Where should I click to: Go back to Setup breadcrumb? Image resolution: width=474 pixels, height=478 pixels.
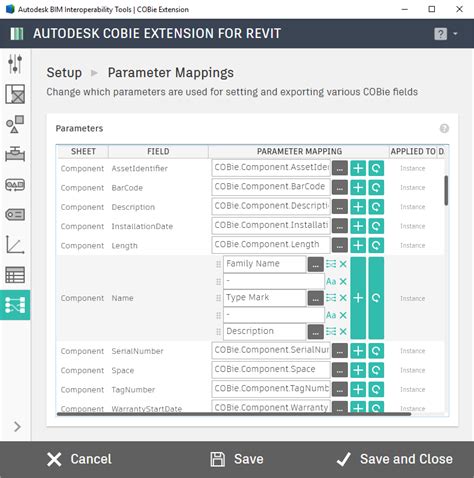tap(64, 73)
